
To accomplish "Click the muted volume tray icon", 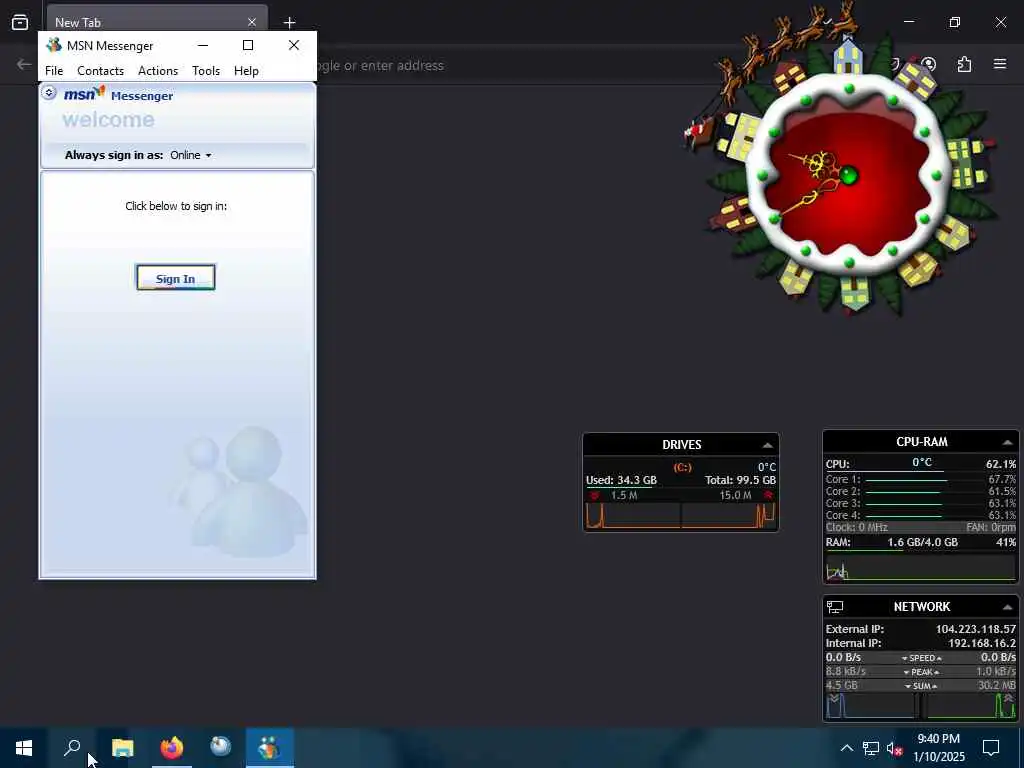I will point(895,748).
